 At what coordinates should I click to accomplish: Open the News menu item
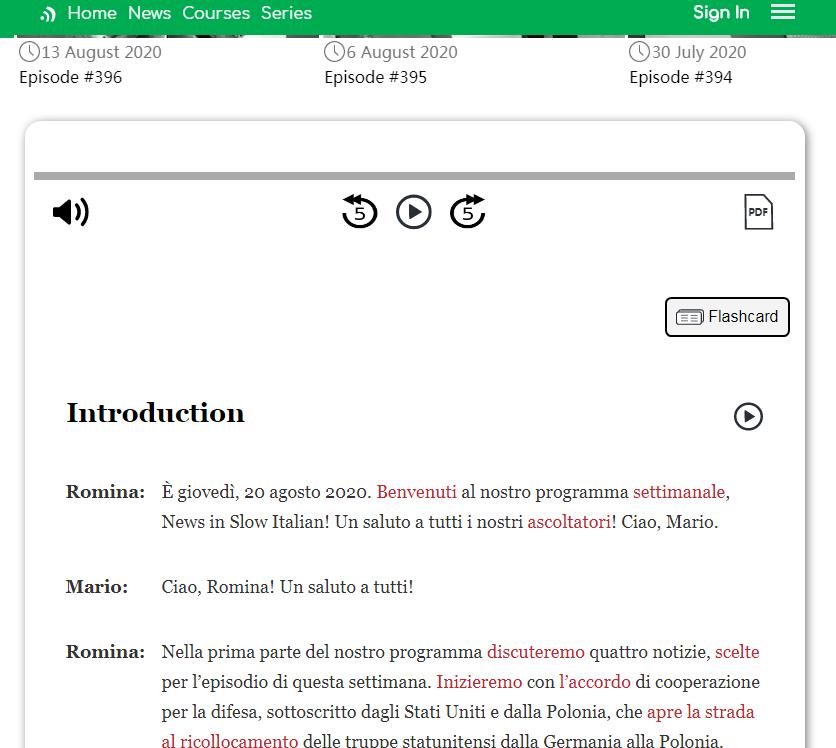tap(149, 13)
